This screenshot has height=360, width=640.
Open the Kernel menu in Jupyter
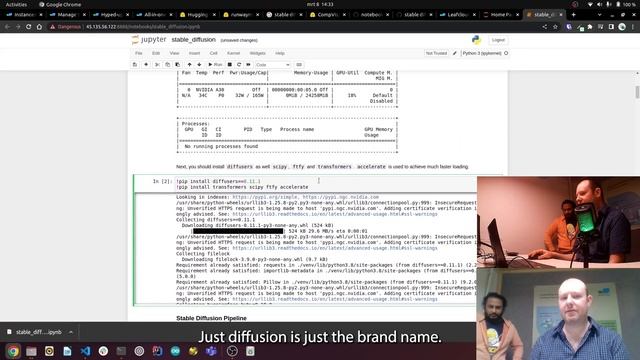coord(233,53)
